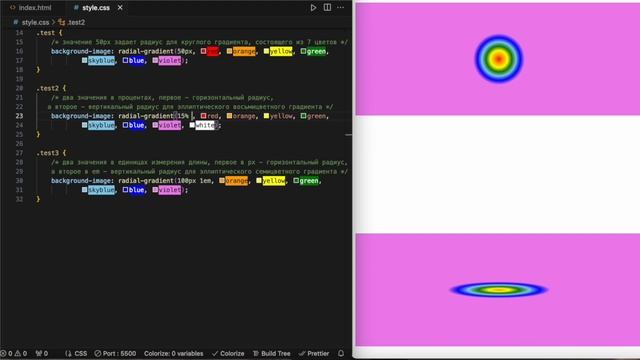Image resolution: width=640 pixels, height=360 pixels.
Task: Open the red color swatch on line 16
Action: (203, 51)
